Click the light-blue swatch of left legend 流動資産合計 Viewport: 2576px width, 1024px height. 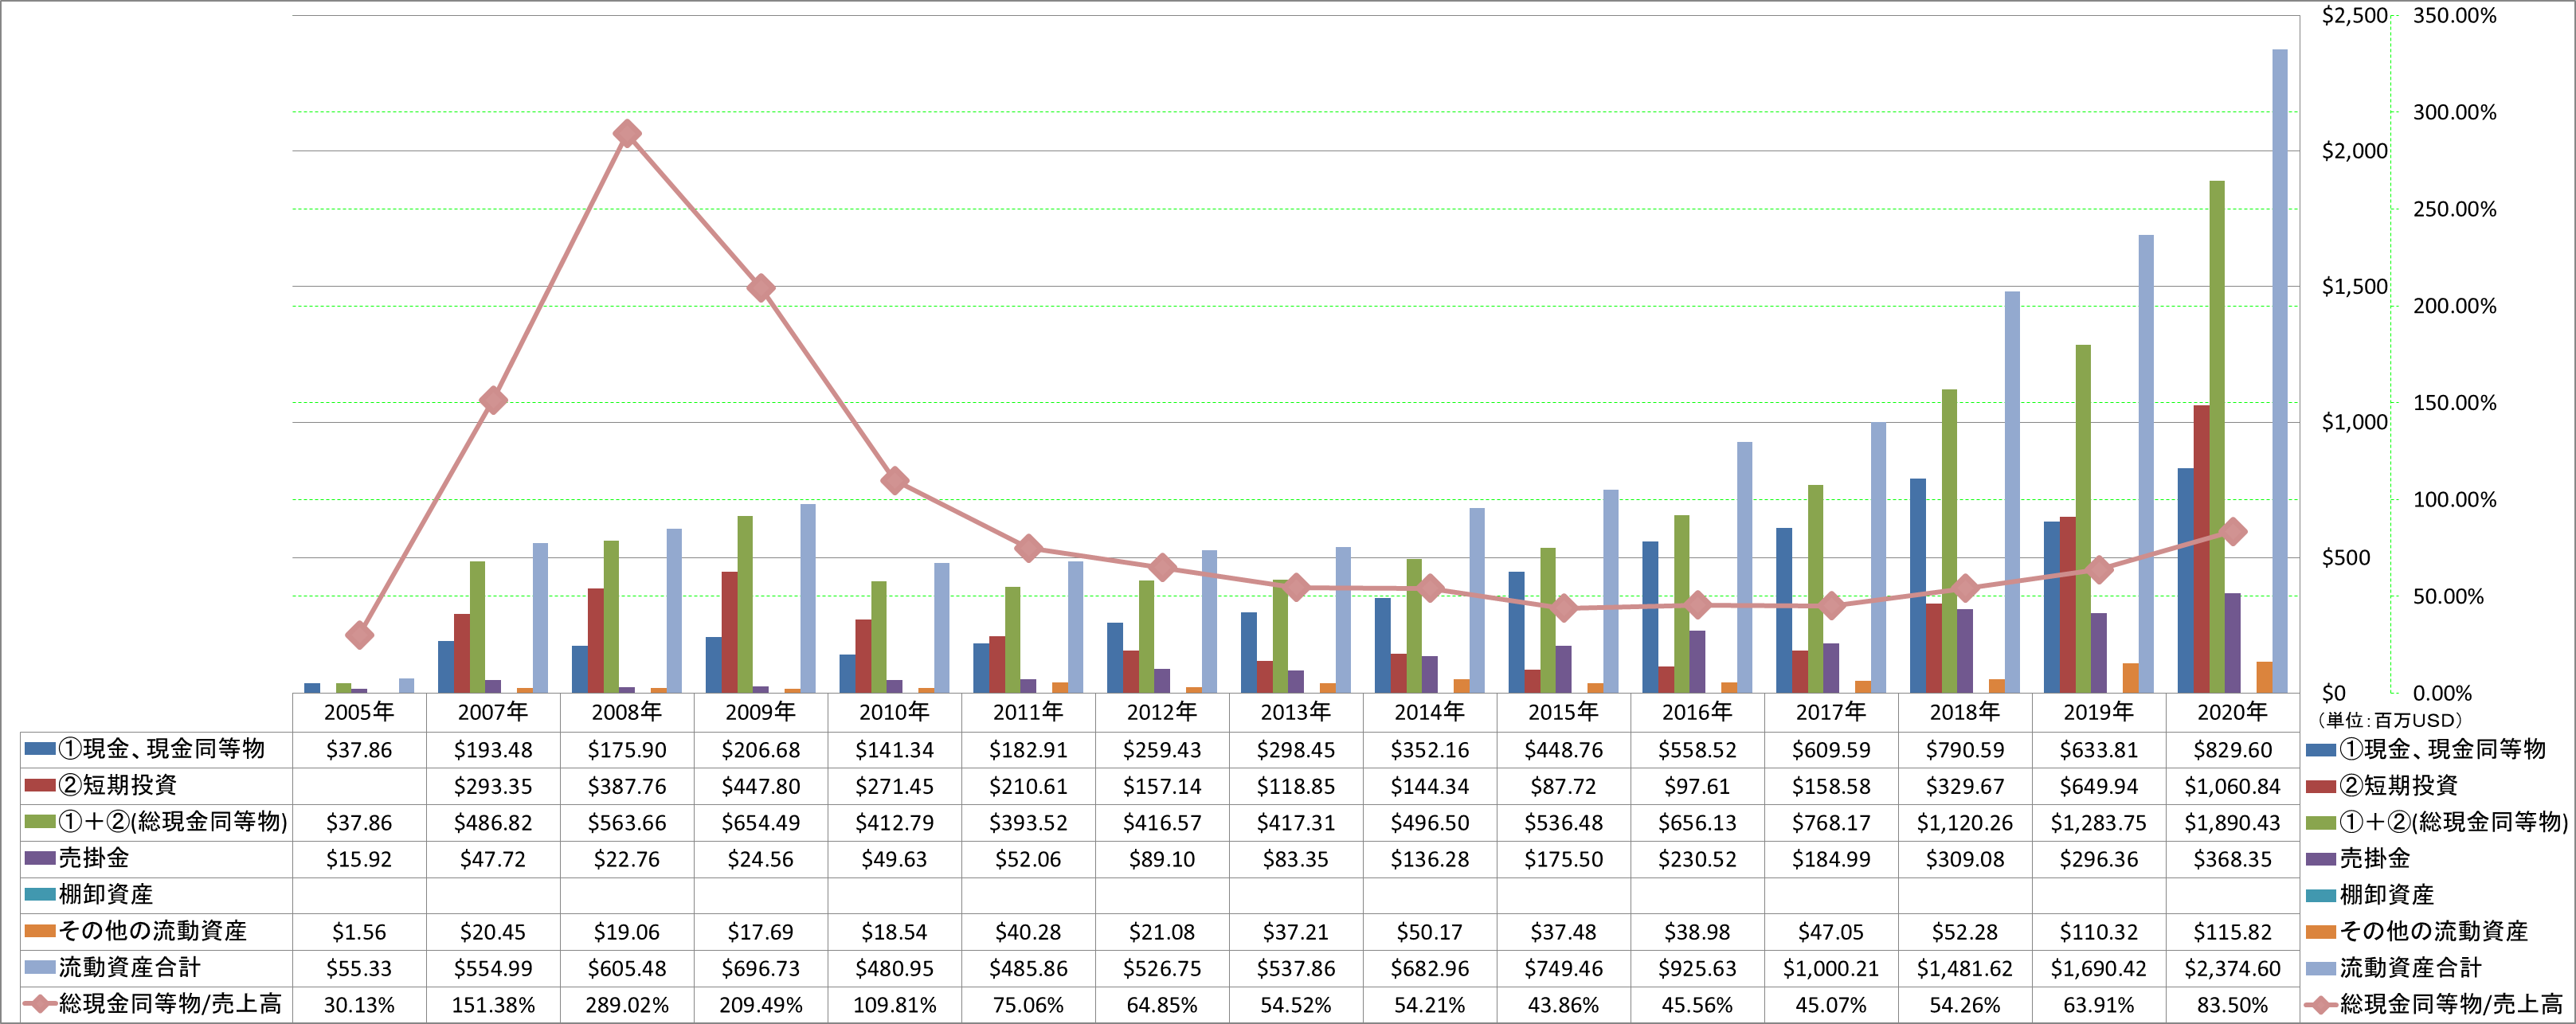coord(40,967)
